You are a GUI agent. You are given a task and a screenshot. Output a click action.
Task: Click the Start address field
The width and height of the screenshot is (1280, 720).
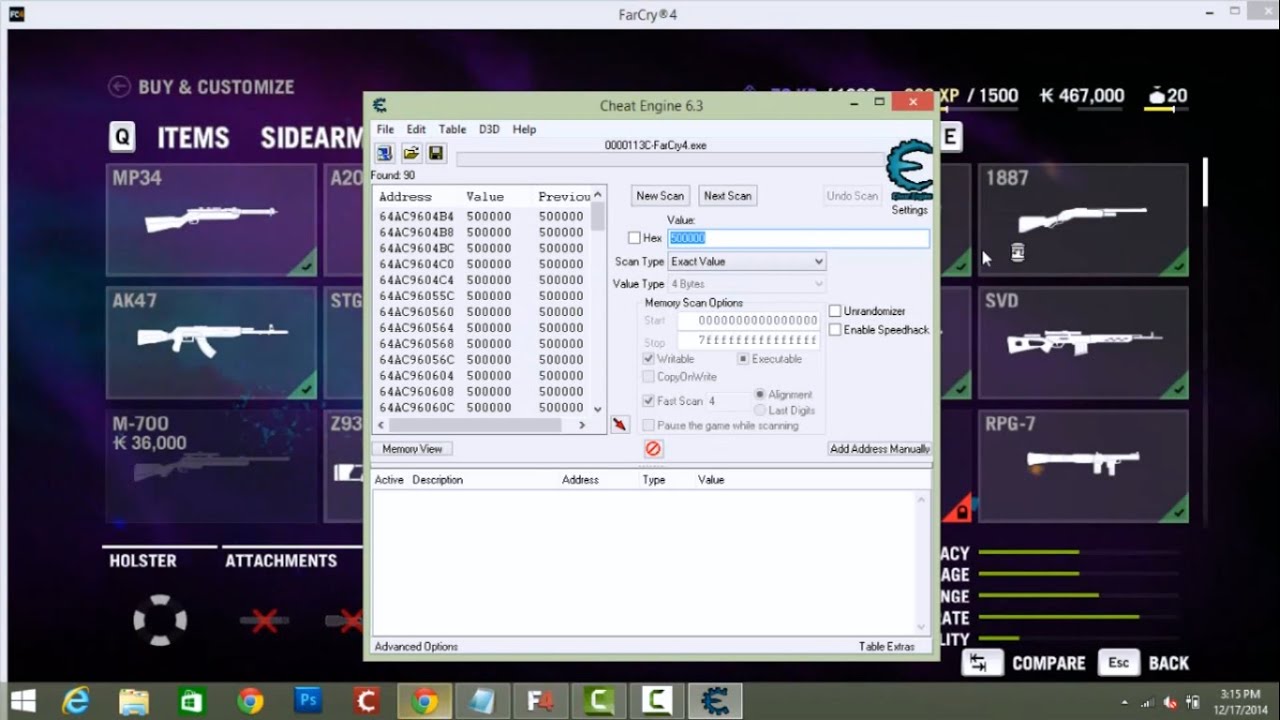click(748, 321)
